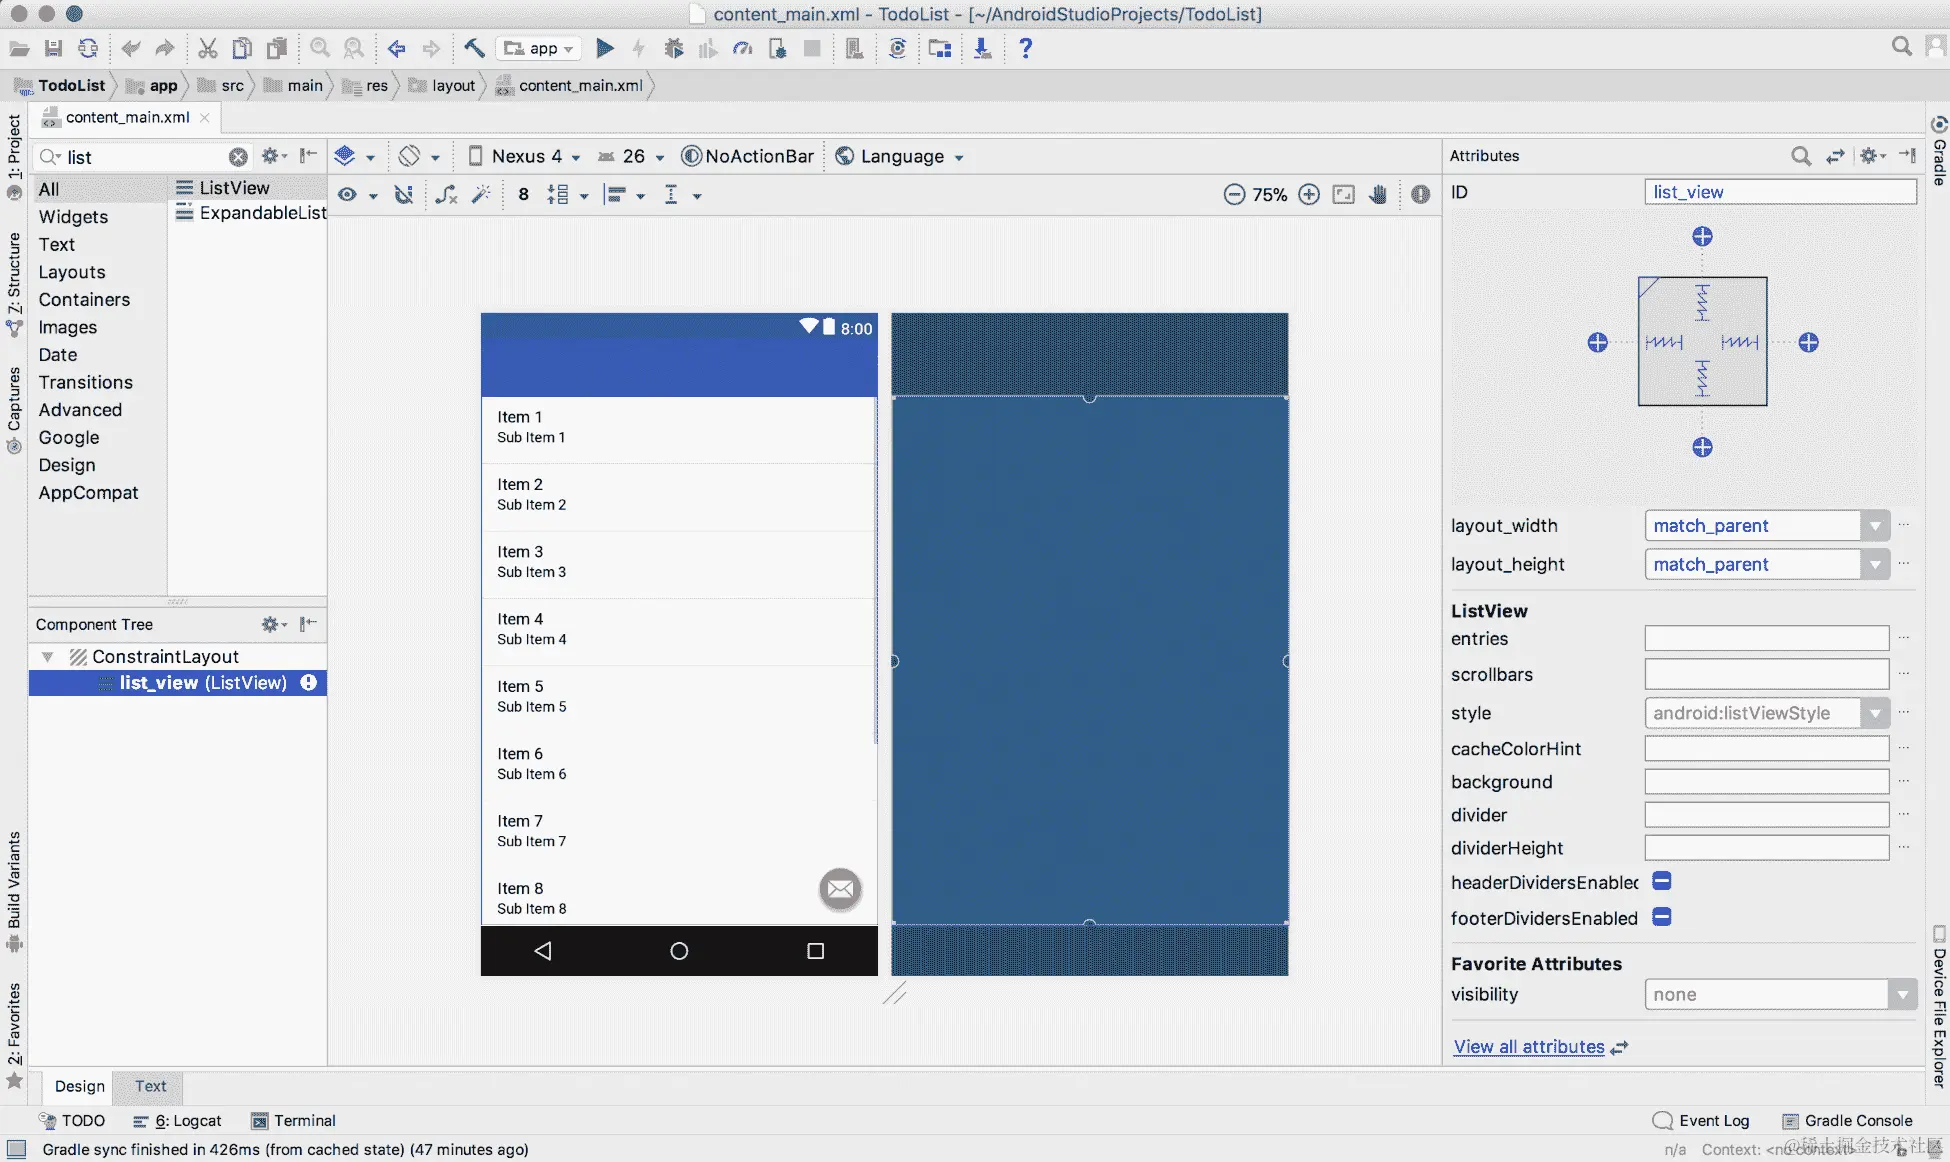Viewport: 1950px width, 1162px height.
Task: Click the Zoom to Fit icon
Action: click(x=1344, y=195)
